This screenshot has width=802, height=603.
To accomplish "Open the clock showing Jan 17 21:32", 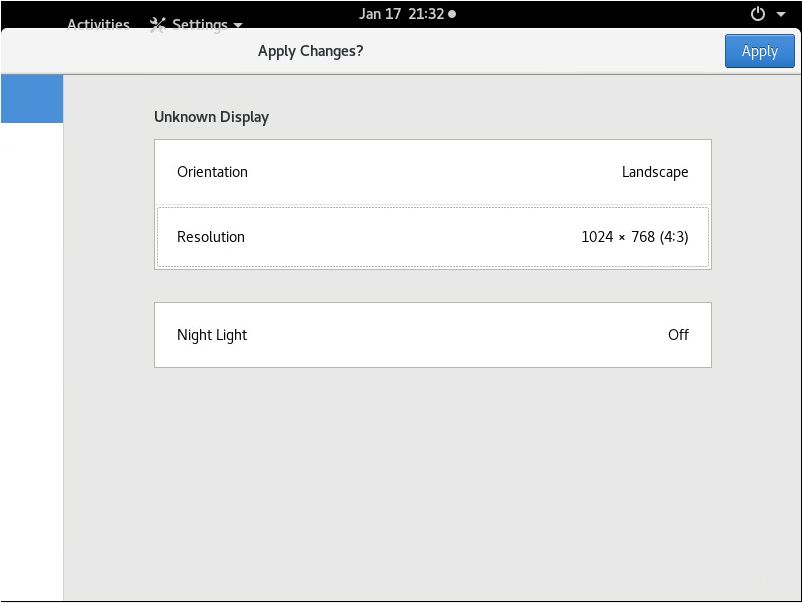I will [407, 14].
